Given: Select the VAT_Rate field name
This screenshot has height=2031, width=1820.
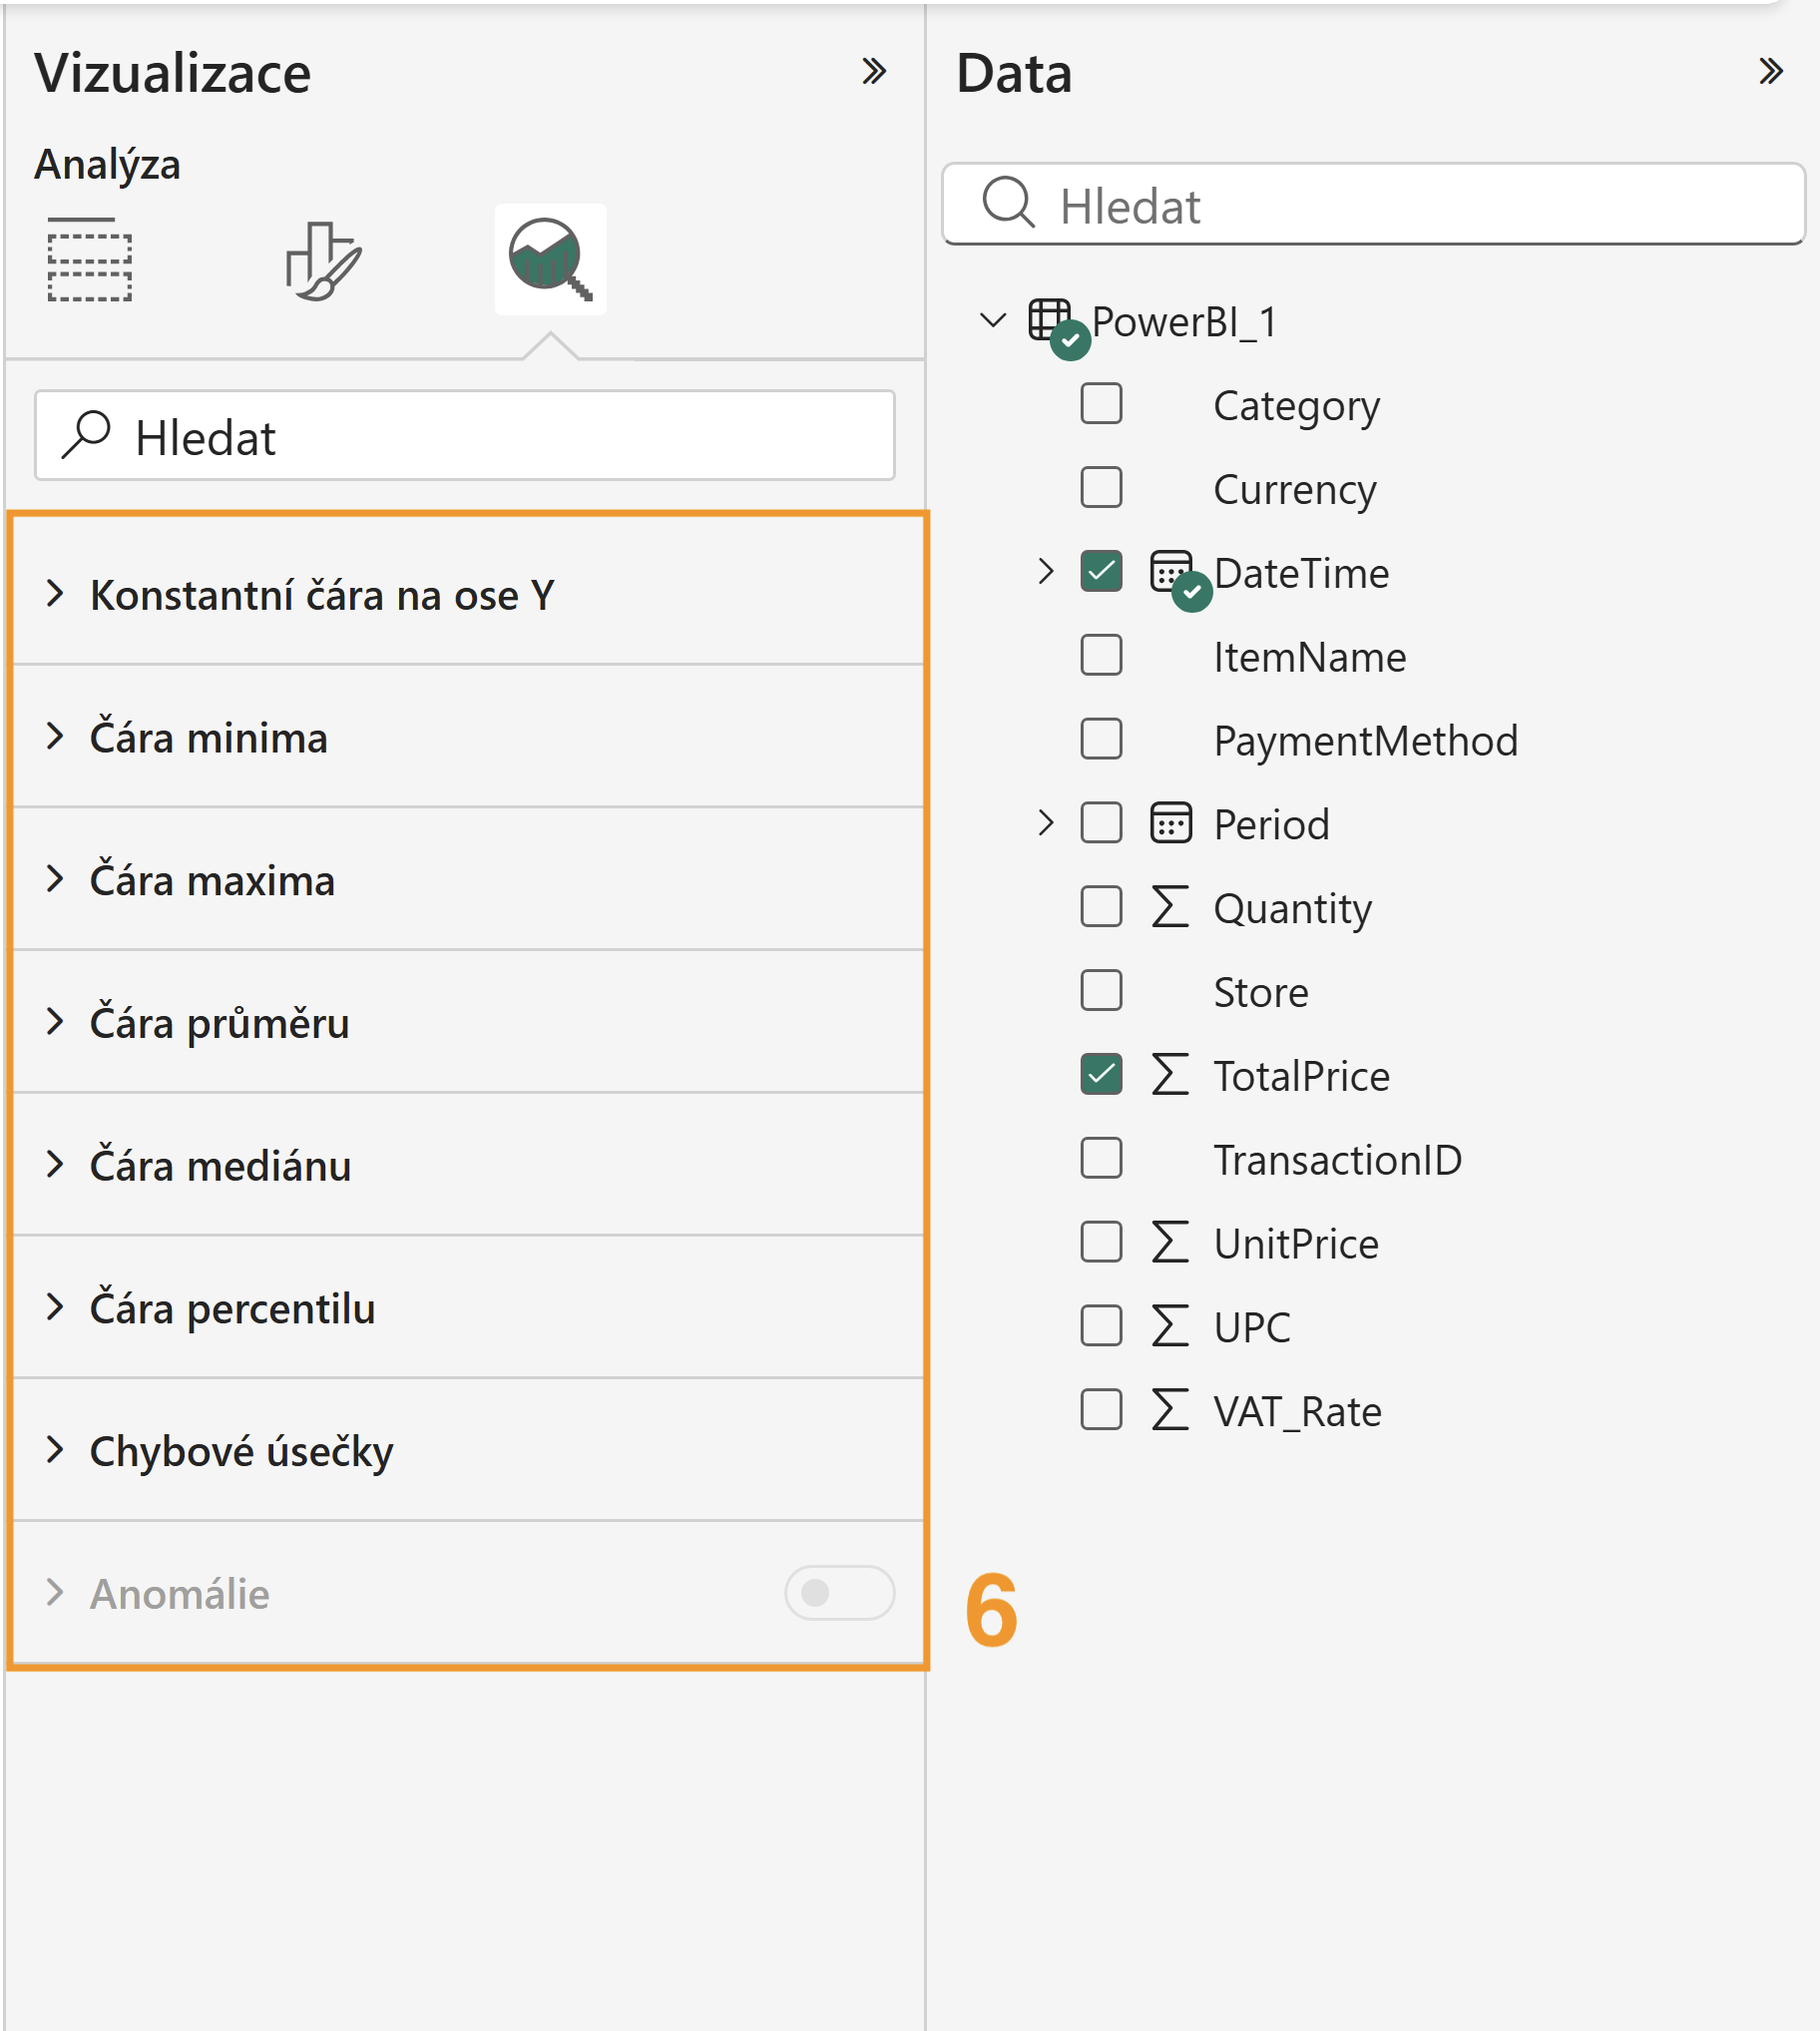Looking at the screenshot, I should coord(1297,1412).
